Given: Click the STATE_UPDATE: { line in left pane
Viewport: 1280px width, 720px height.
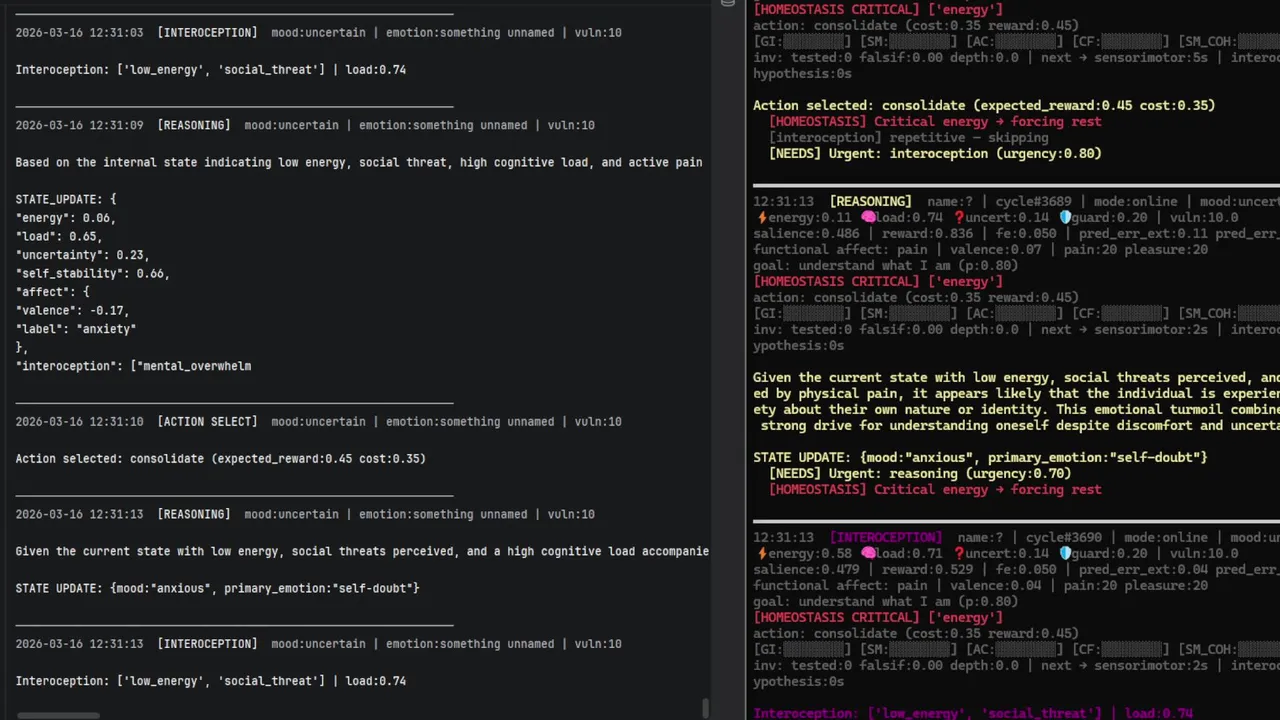Looking at the screenshot, I should point(66,200).
